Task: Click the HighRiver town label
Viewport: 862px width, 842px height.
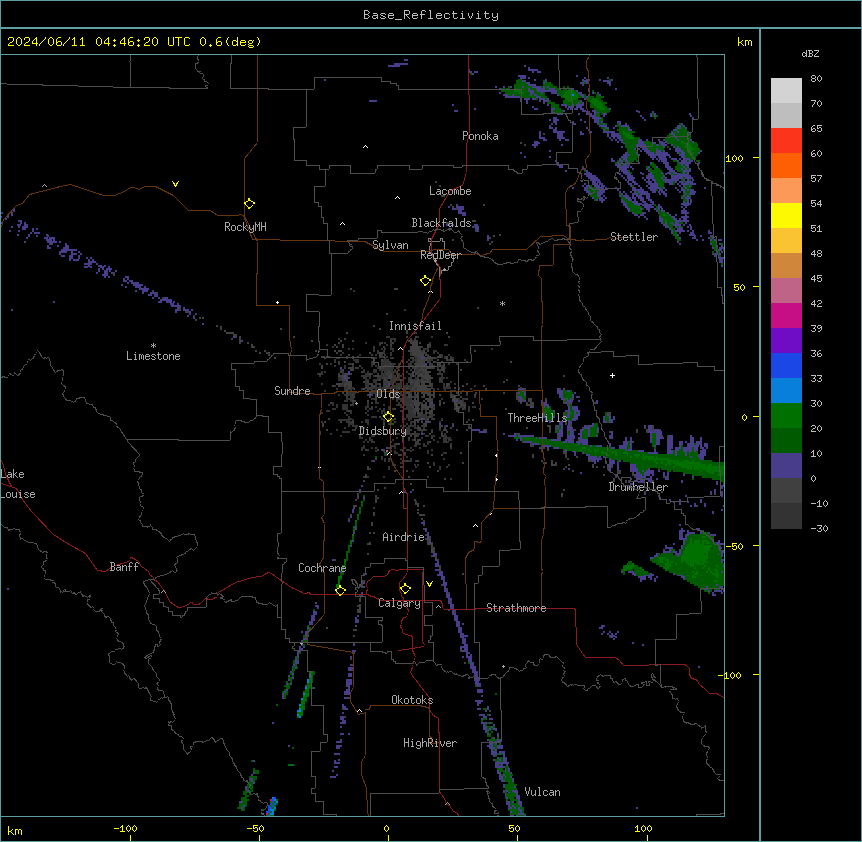Action: 430,743
